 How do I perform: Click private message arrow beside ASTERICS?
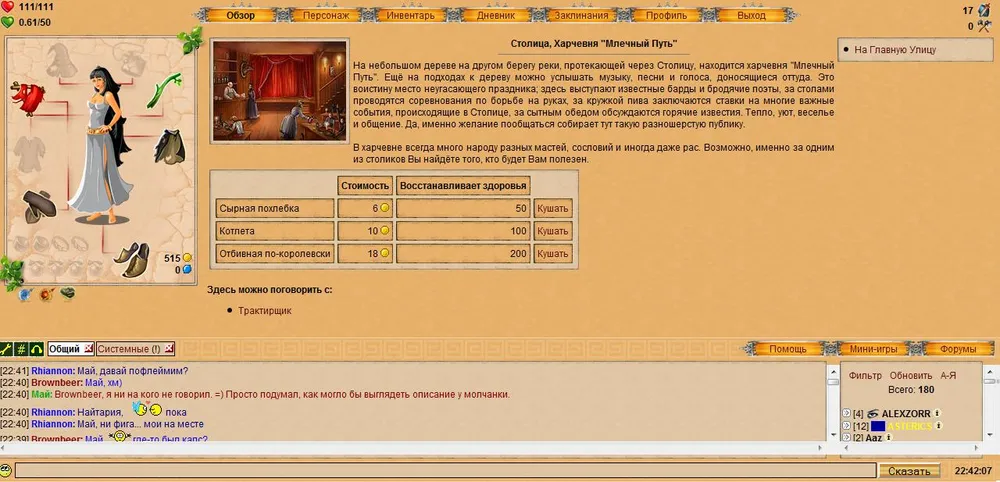(x=846, y=425)
